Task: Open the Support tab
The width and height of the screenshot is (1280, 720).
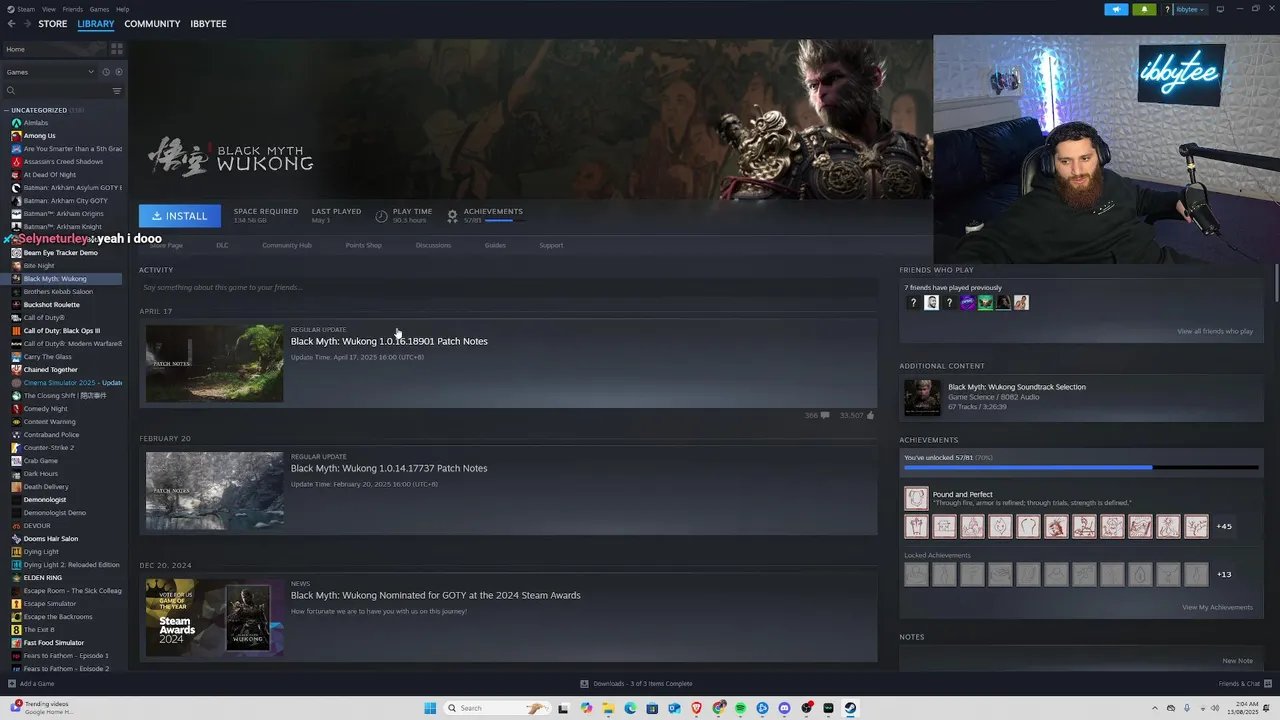Action: click(551, 245)
